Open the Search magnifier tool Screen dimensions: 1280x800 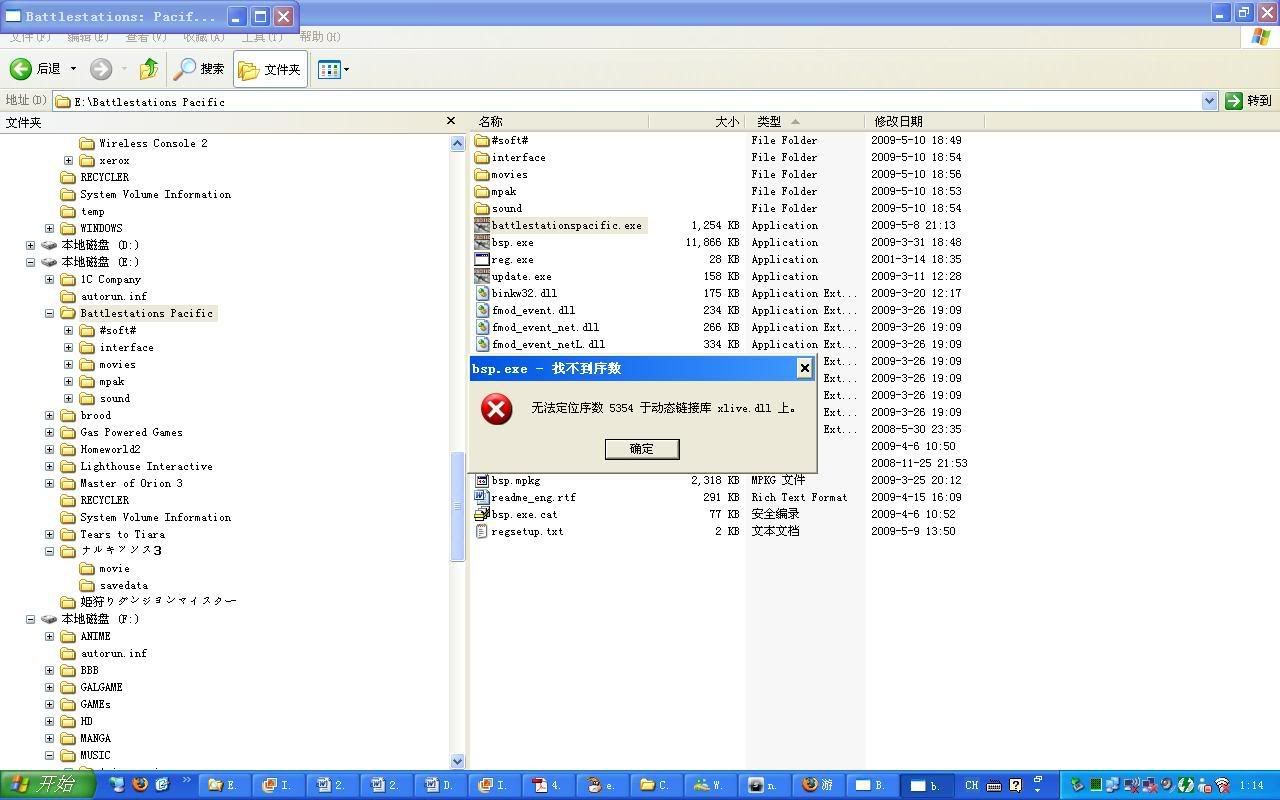tap(185, 69)
